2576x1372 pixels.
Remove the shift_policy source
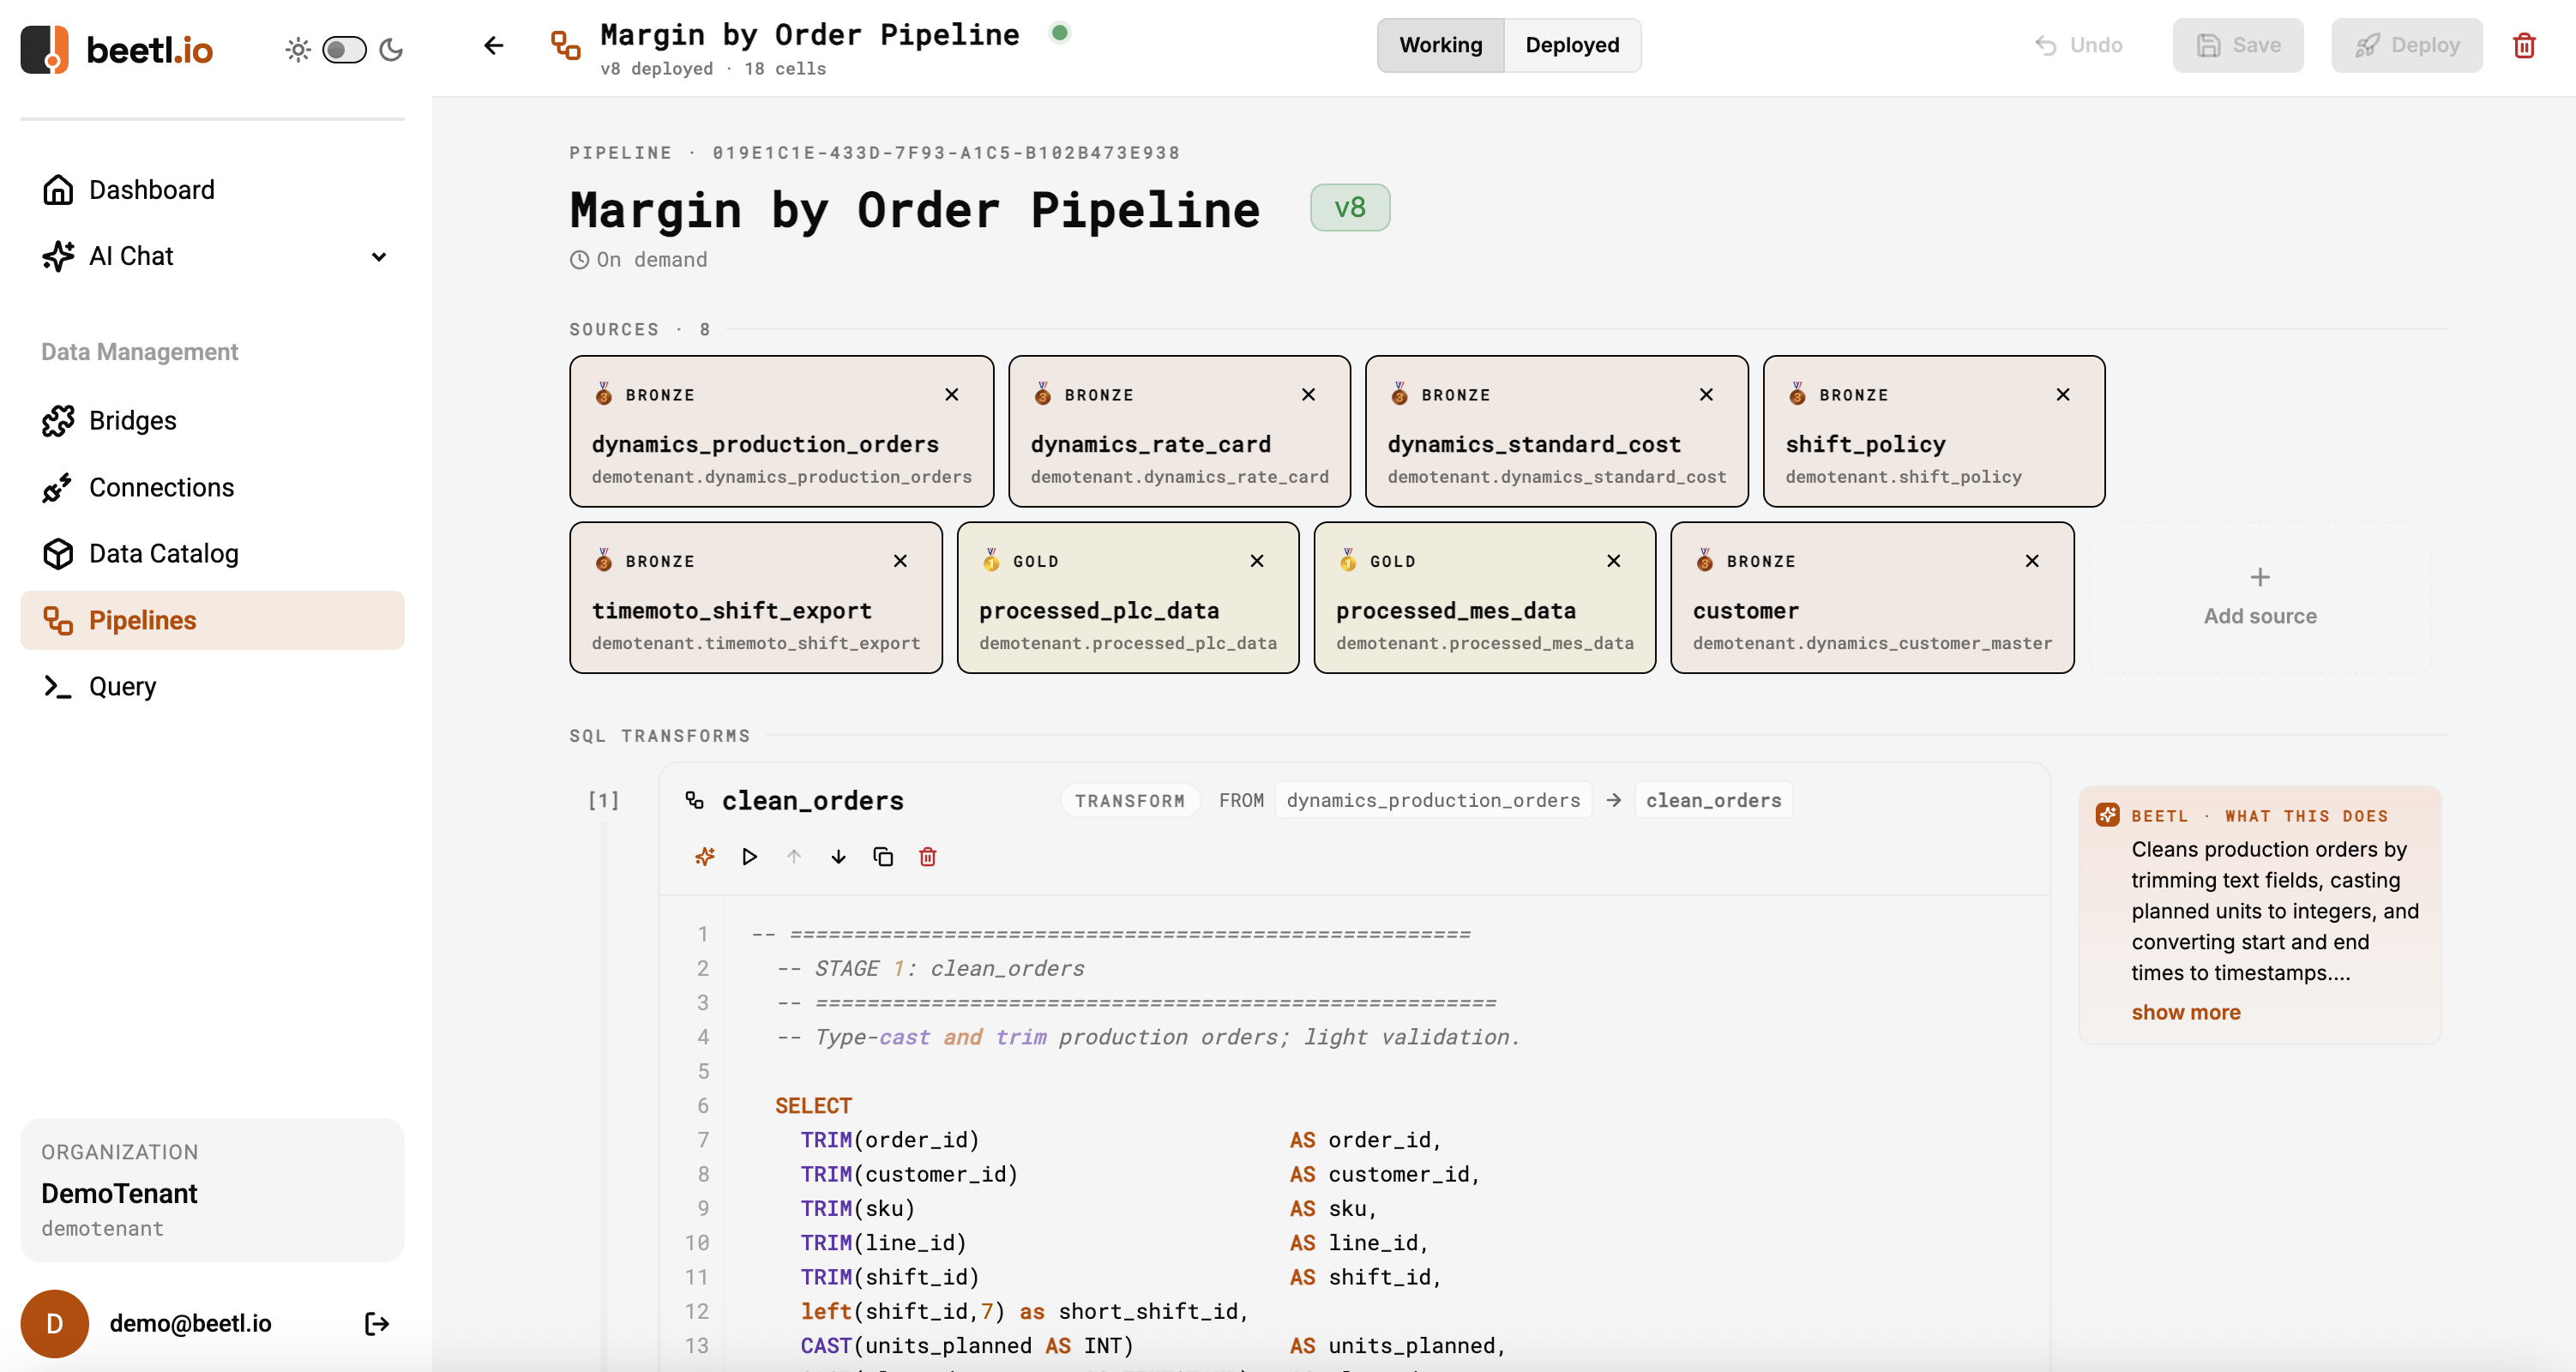tap(2063, 395)
